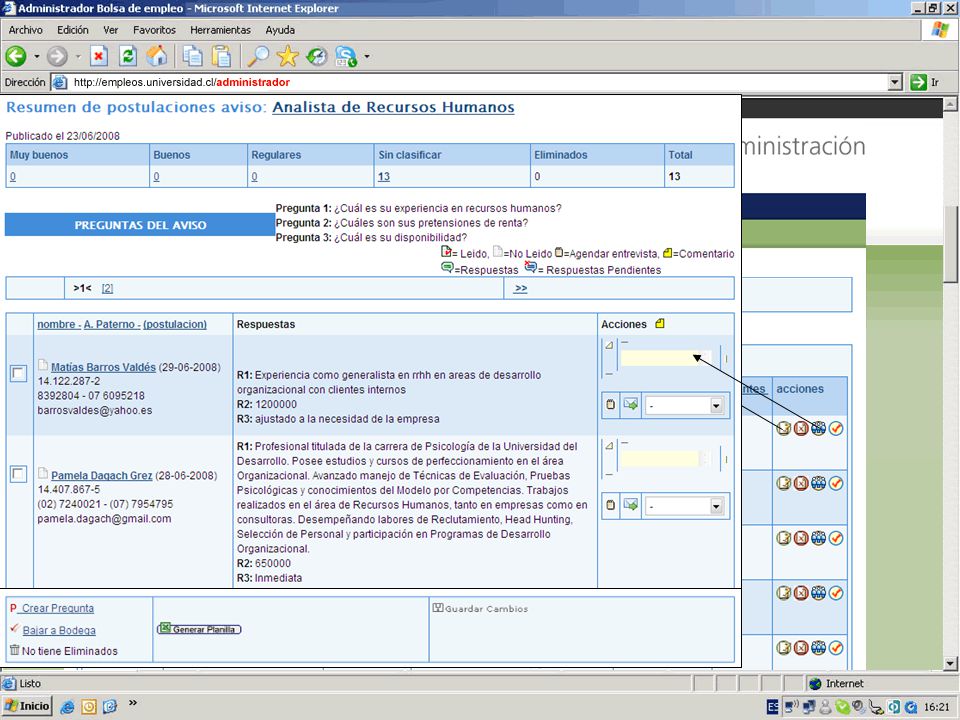Click the Regulares count 0 link
960x720 pixels.
pos(254,176)
